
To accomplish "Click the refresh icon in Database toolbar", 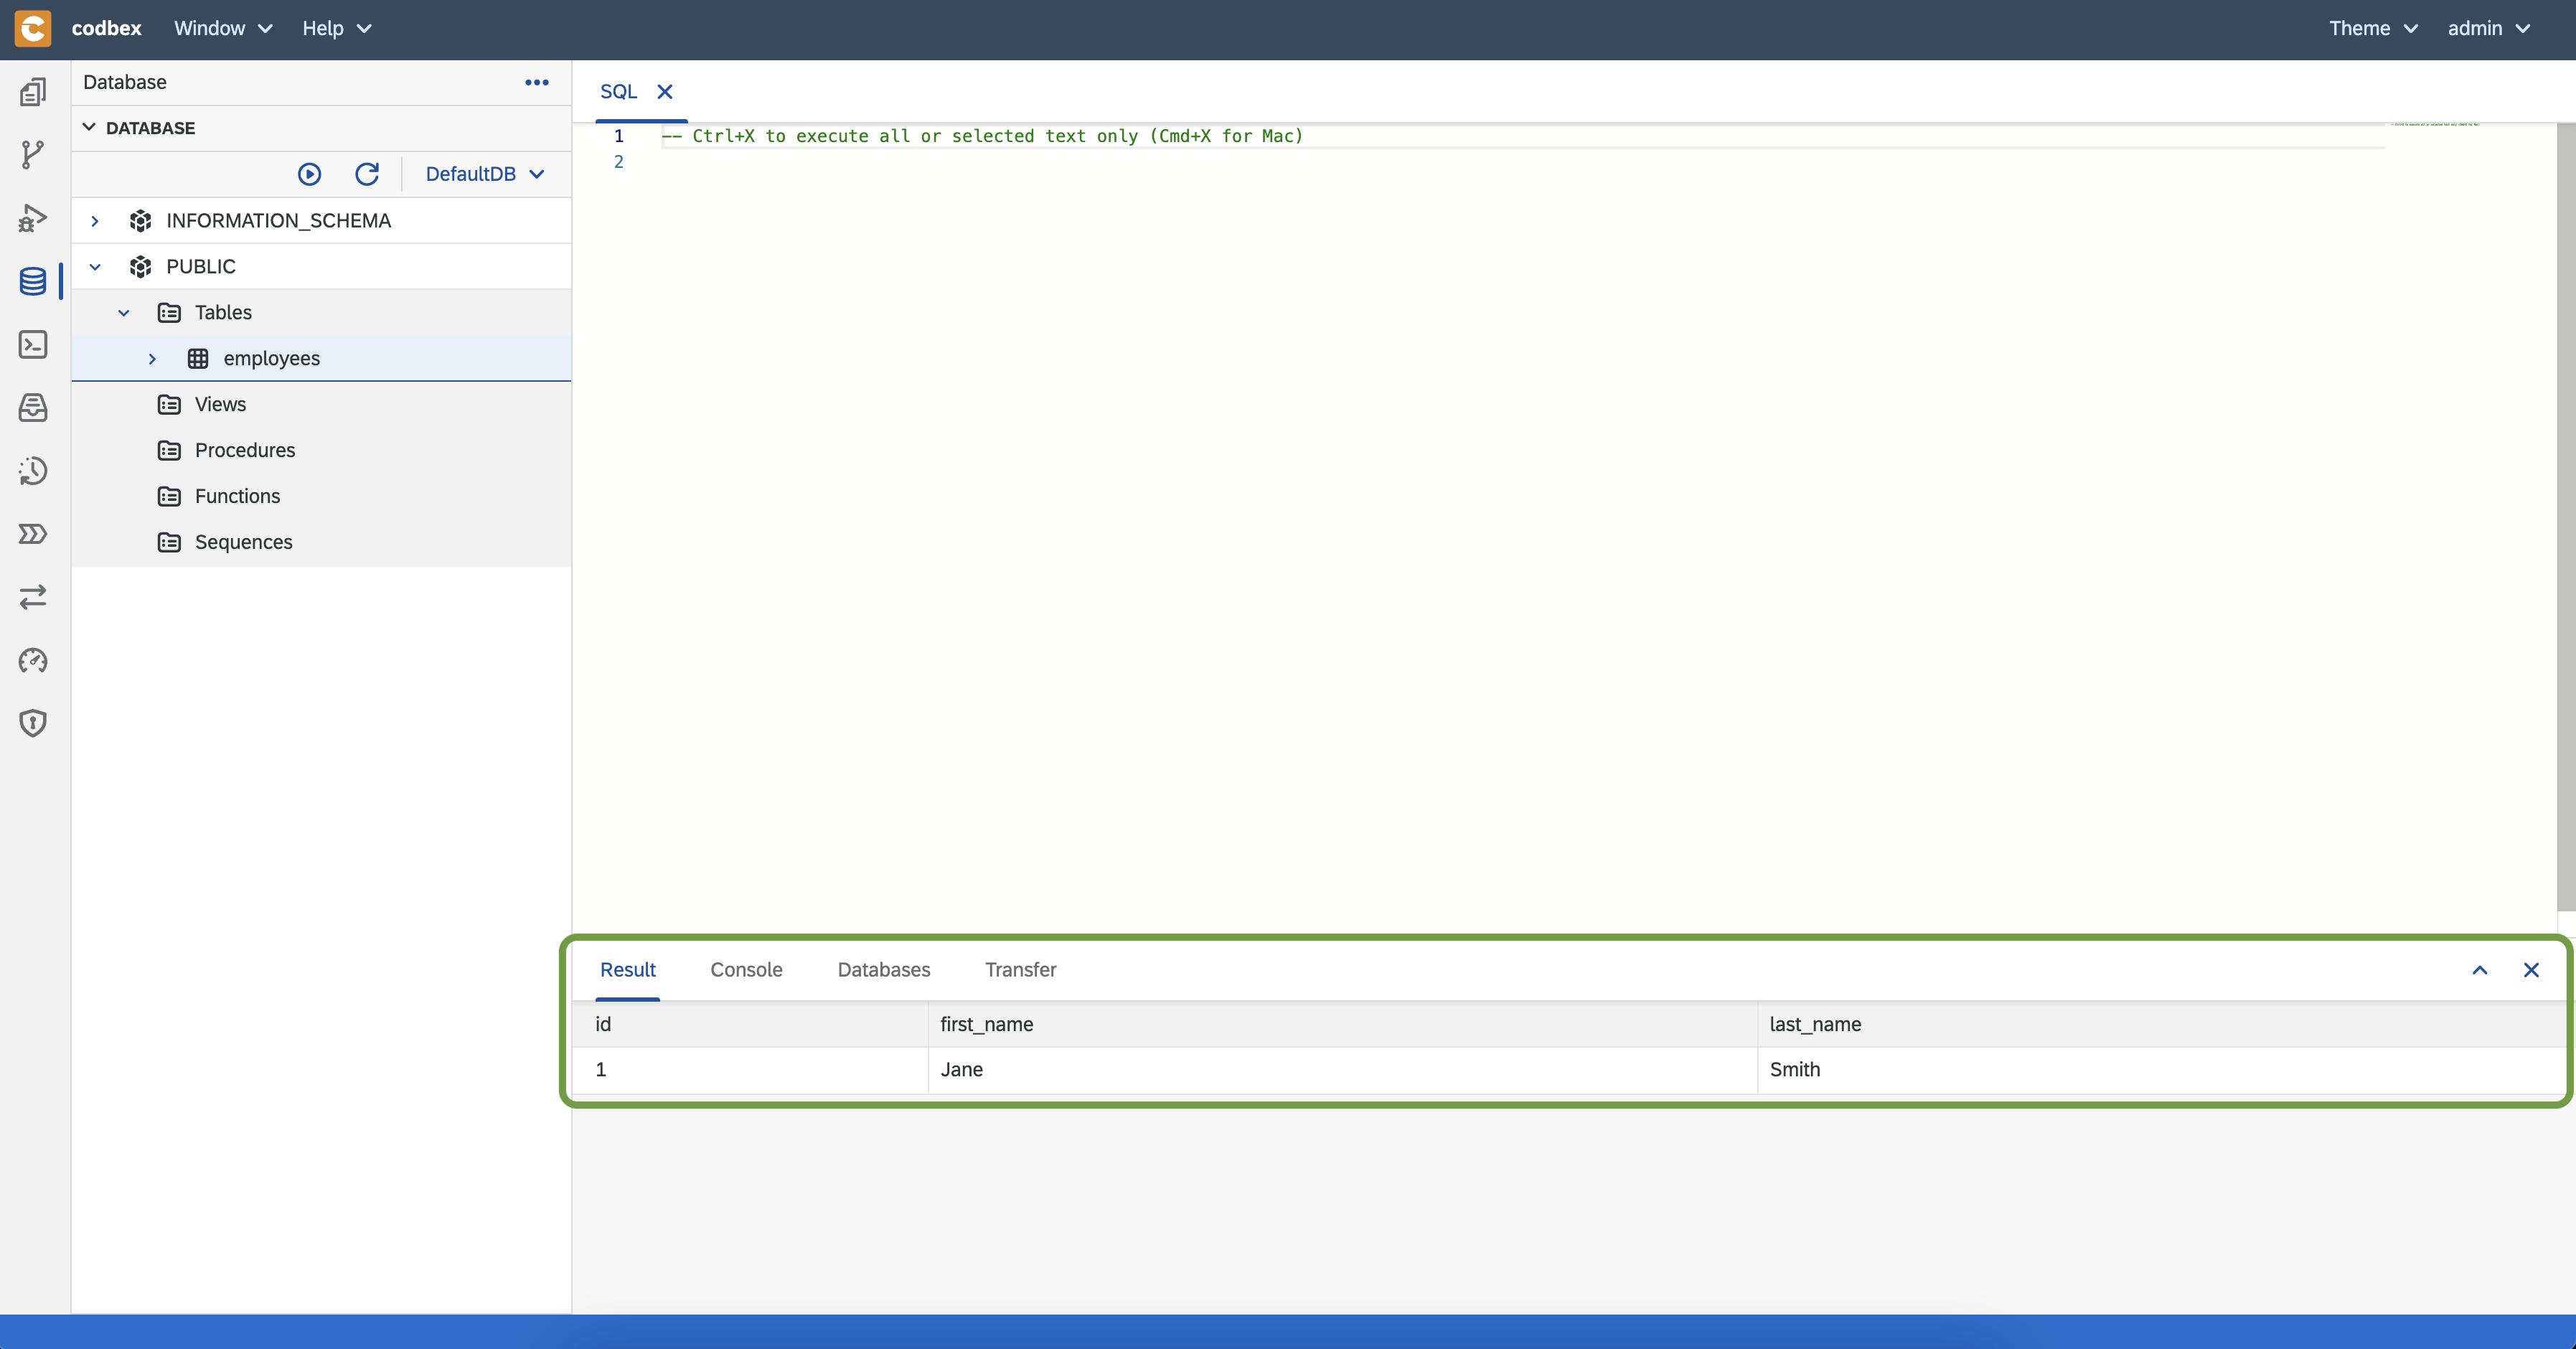I will (367, 174).
